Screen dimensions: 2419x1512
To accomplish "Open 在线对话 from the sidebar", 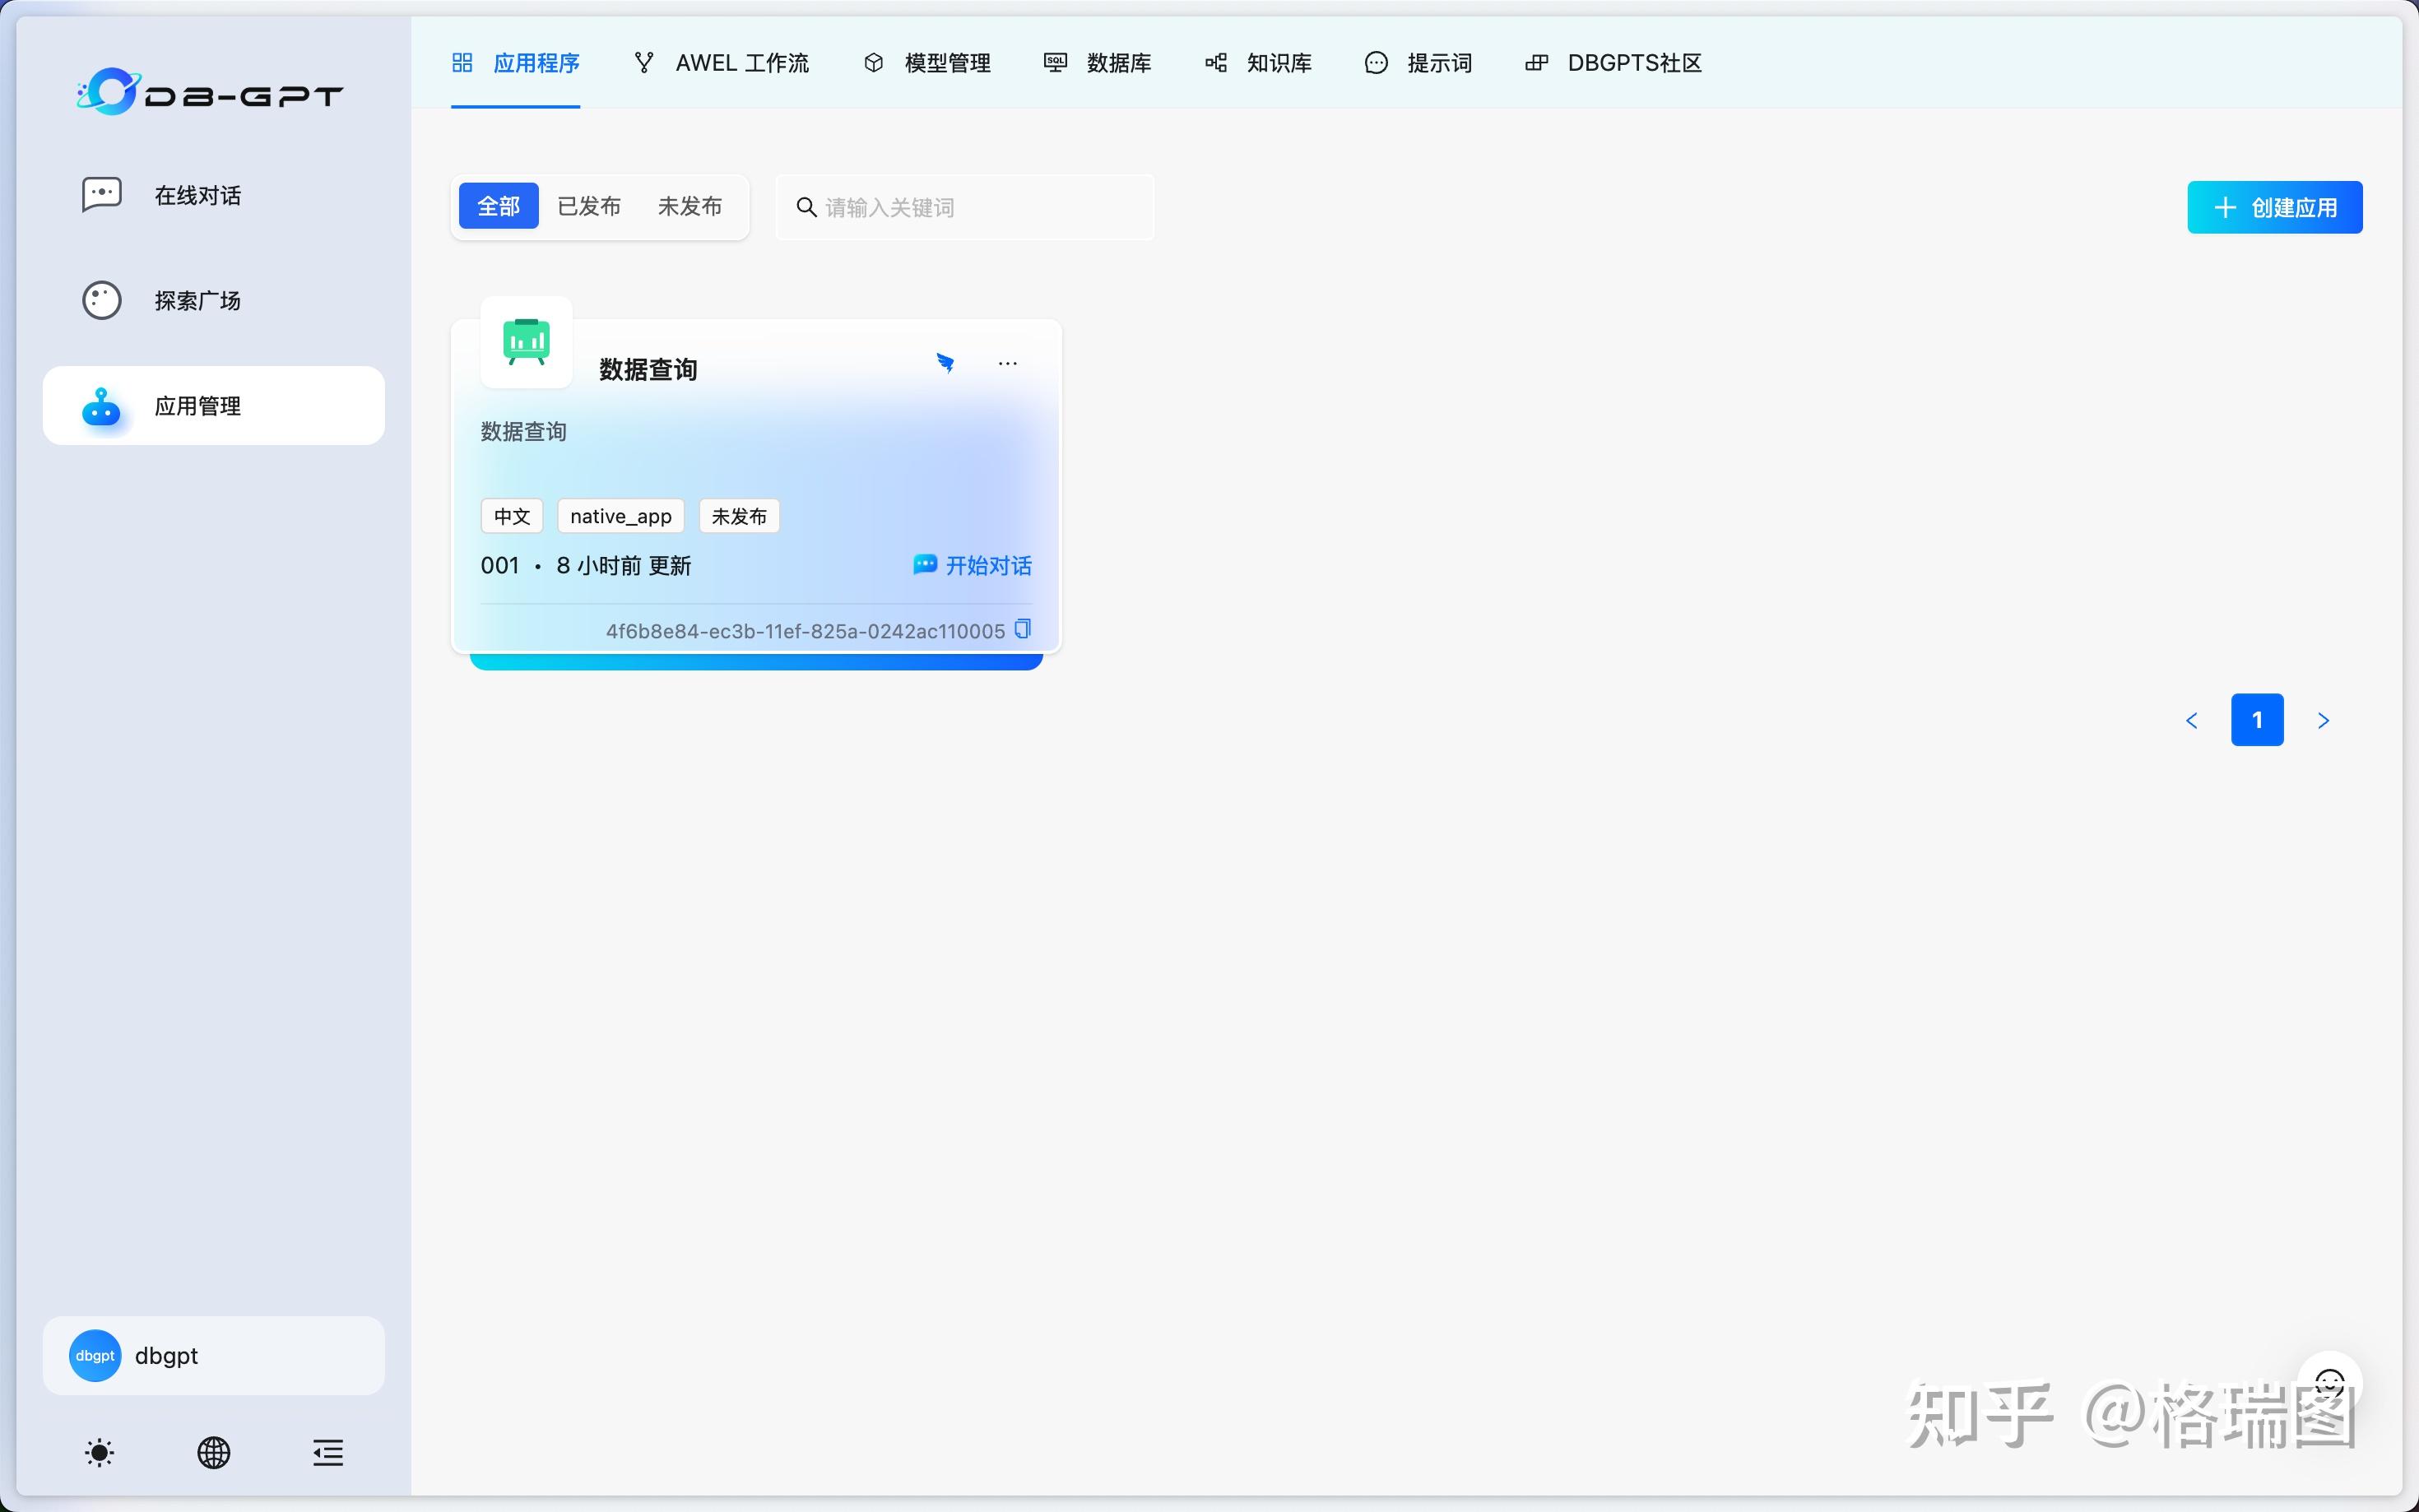I will 196,195.
